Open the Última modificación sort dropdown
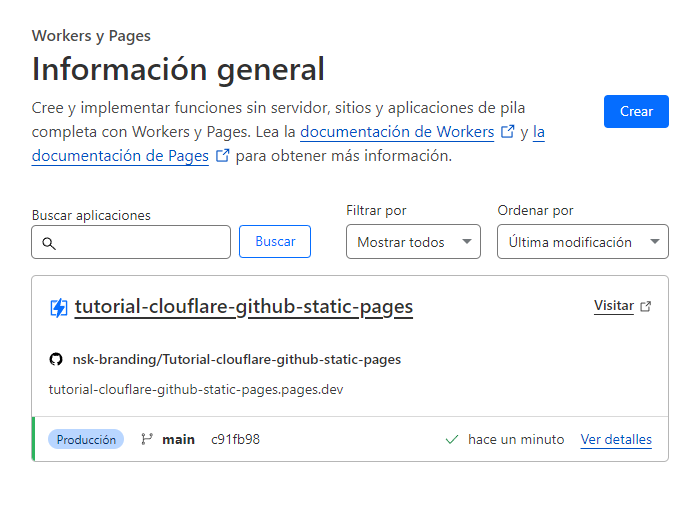 tap(583, 242)
